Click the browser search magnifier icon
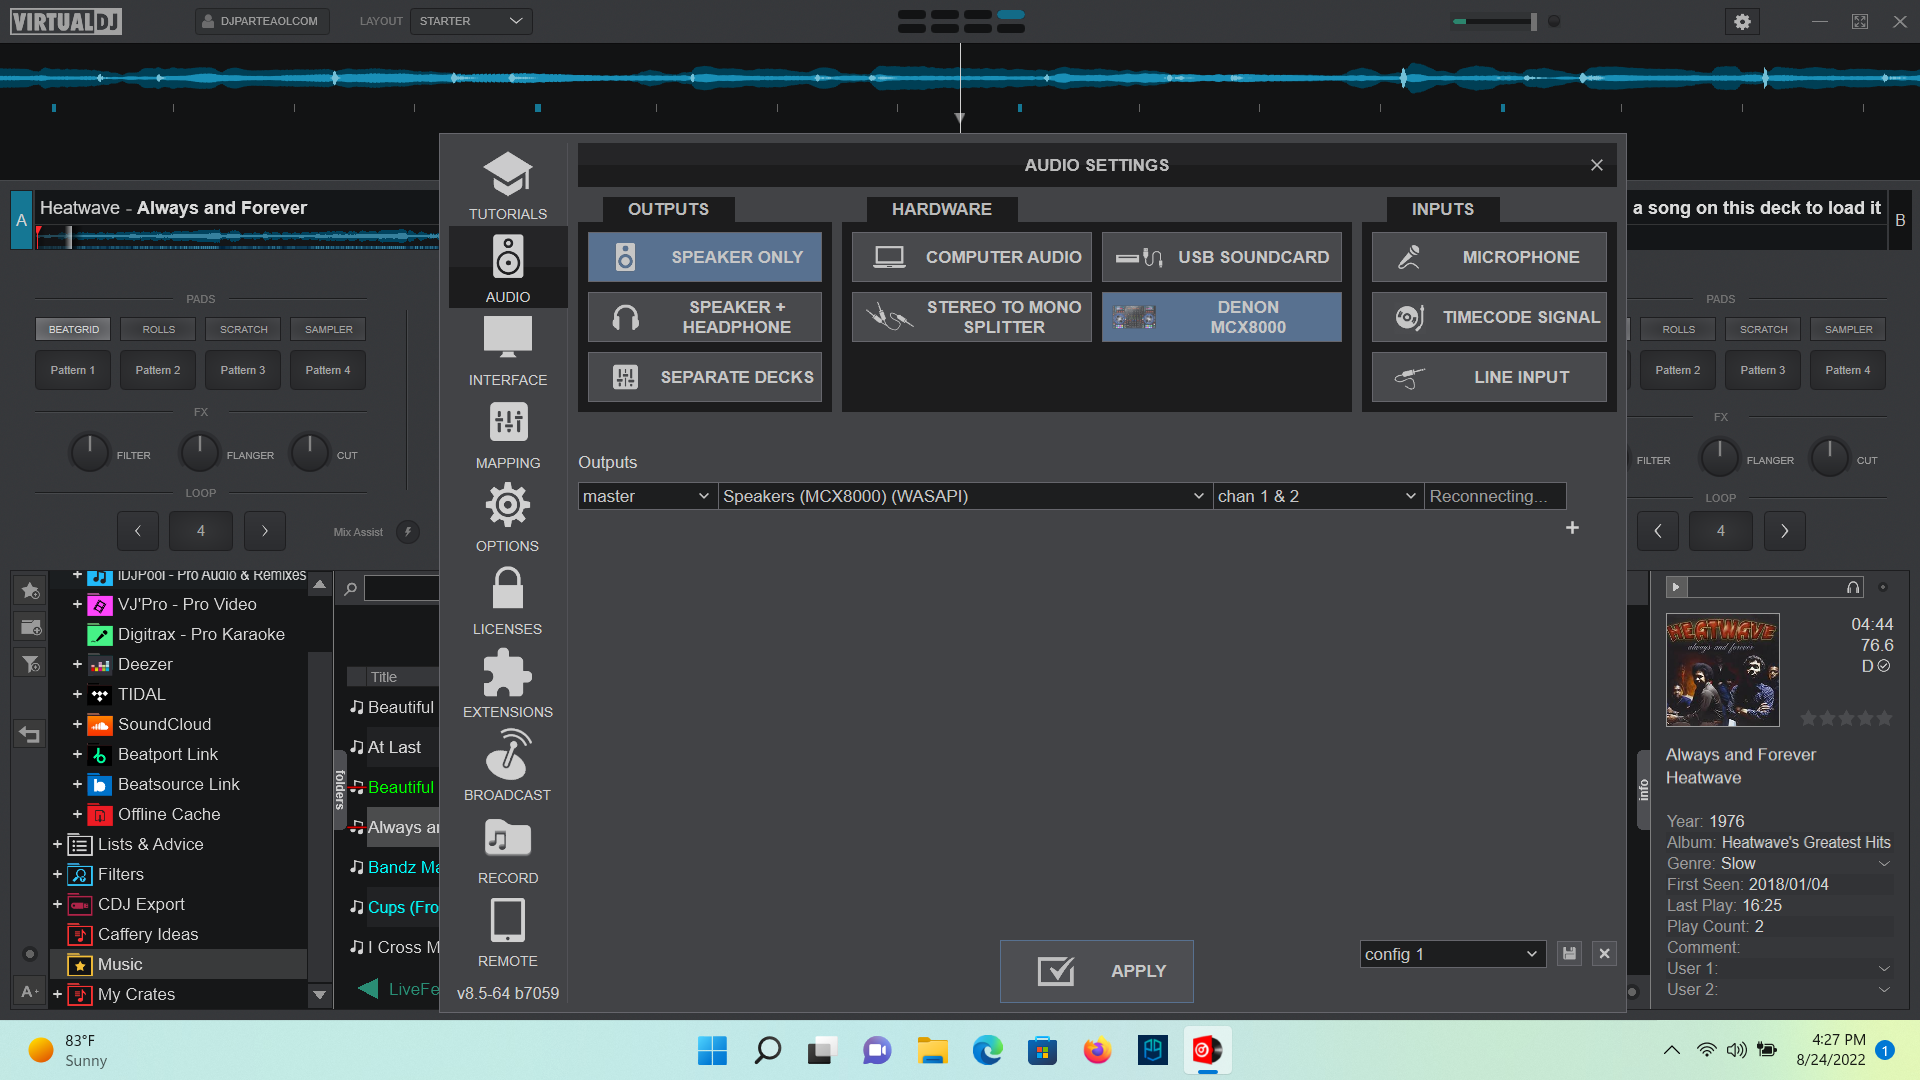1920x1080 pixels. (350, 589)
